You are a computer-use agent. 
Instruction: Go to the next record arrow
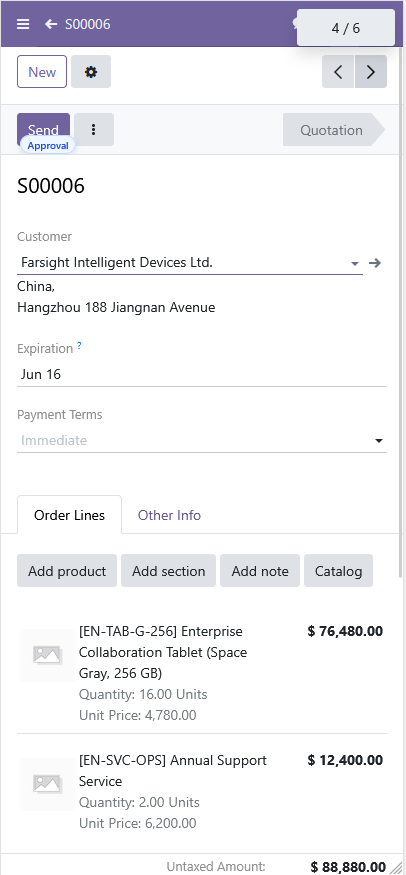click(371, 71)
